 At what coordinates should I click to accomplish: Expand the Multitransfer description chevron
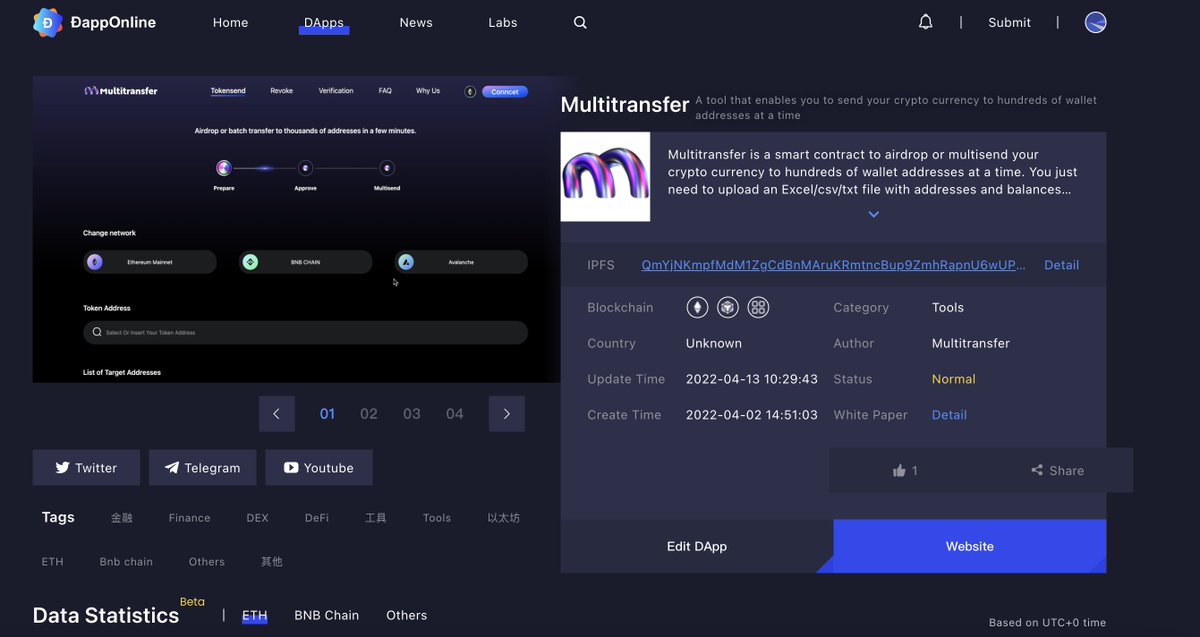(x=873, y=215)
